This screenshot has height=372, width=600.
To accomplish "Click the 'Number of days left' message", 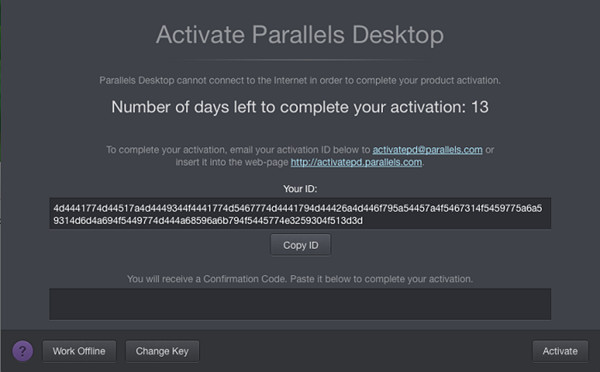I will click(300, 107).
